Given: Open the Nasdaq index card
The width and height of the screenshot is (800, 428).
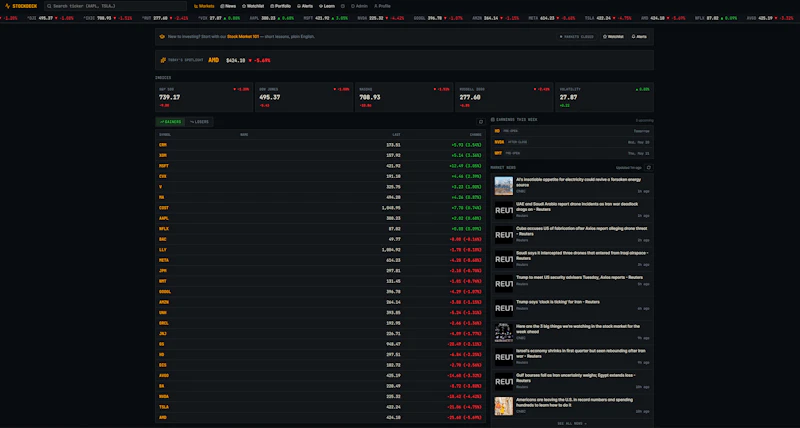Looking at the screenshot, I should (404, 97).
